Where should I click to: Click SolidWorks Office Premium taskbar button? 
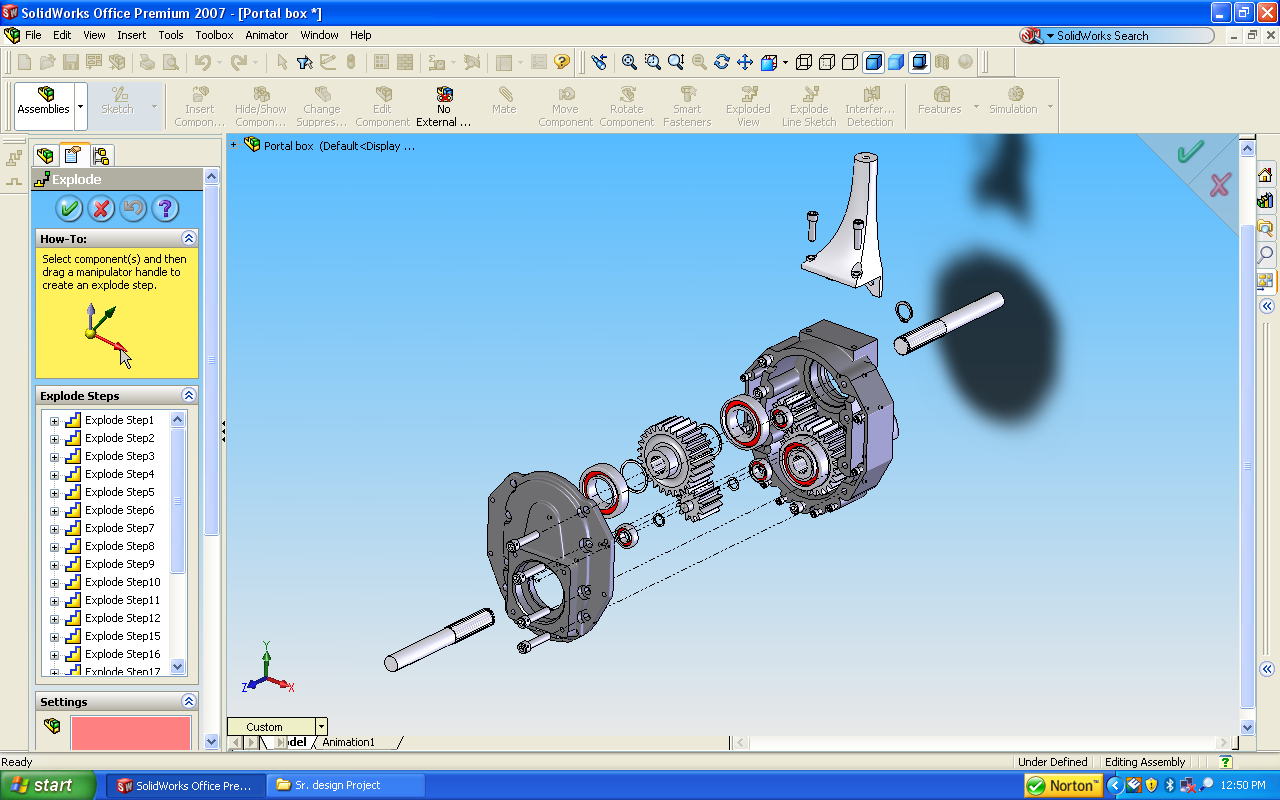pos(186,785)
